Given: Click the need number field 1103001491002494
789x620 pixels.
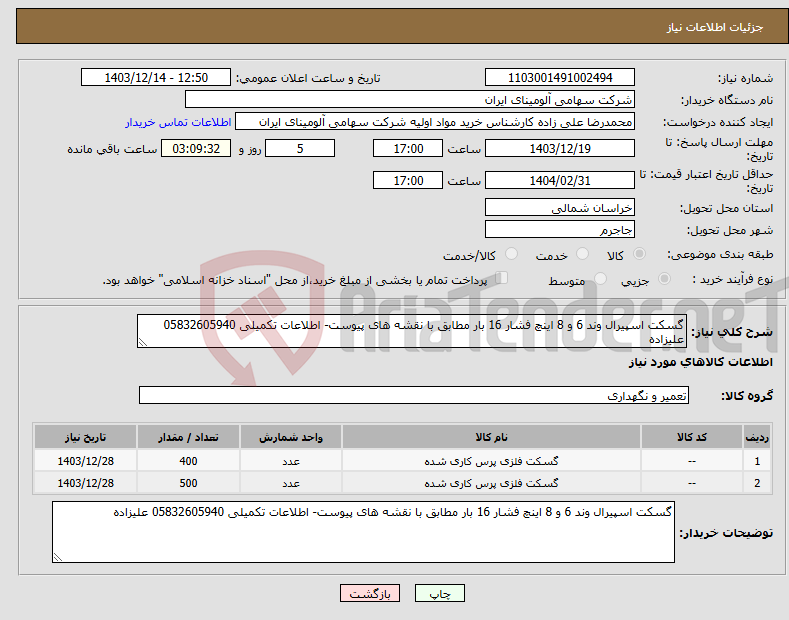Looking at the screenshot, I should [560, 78].
